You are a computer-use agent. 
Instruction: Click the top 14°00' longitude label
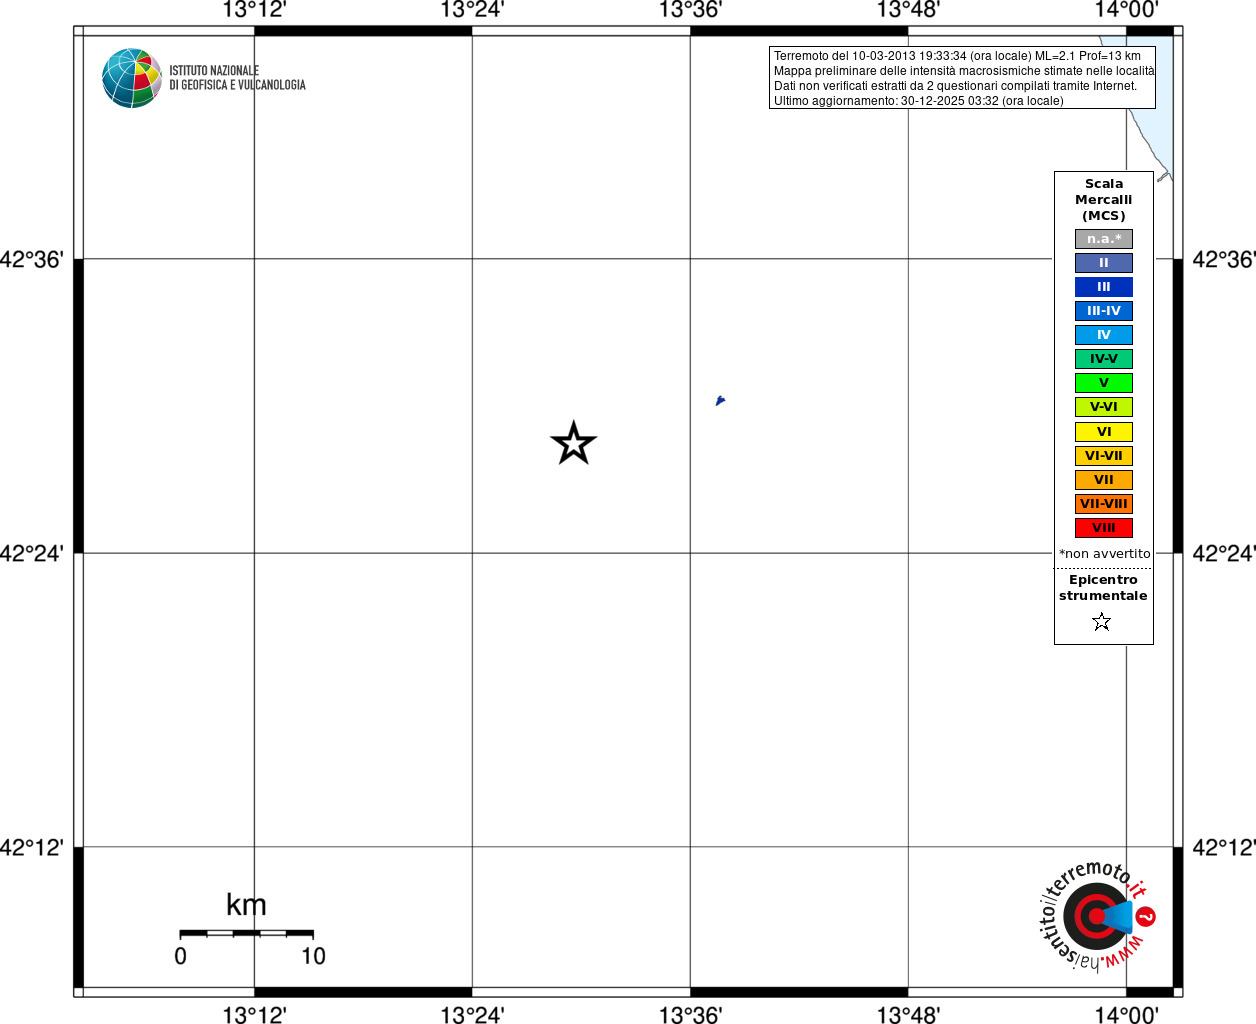(x=1126, y=10)
